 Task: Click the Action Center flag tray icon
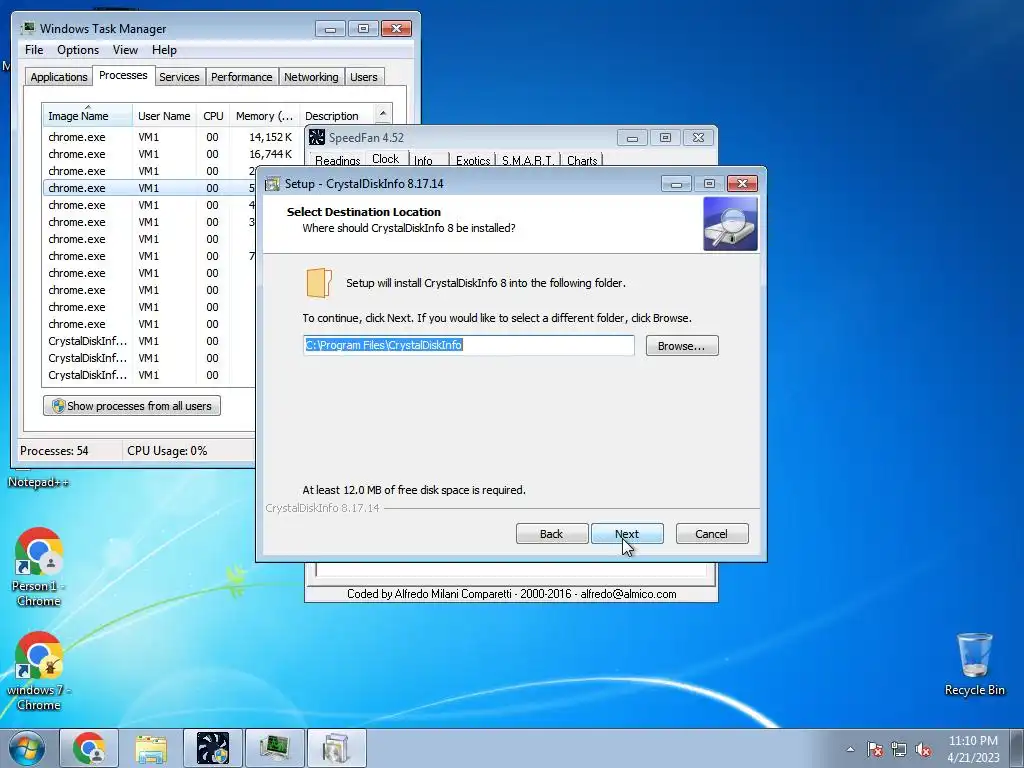coord(875,749)
